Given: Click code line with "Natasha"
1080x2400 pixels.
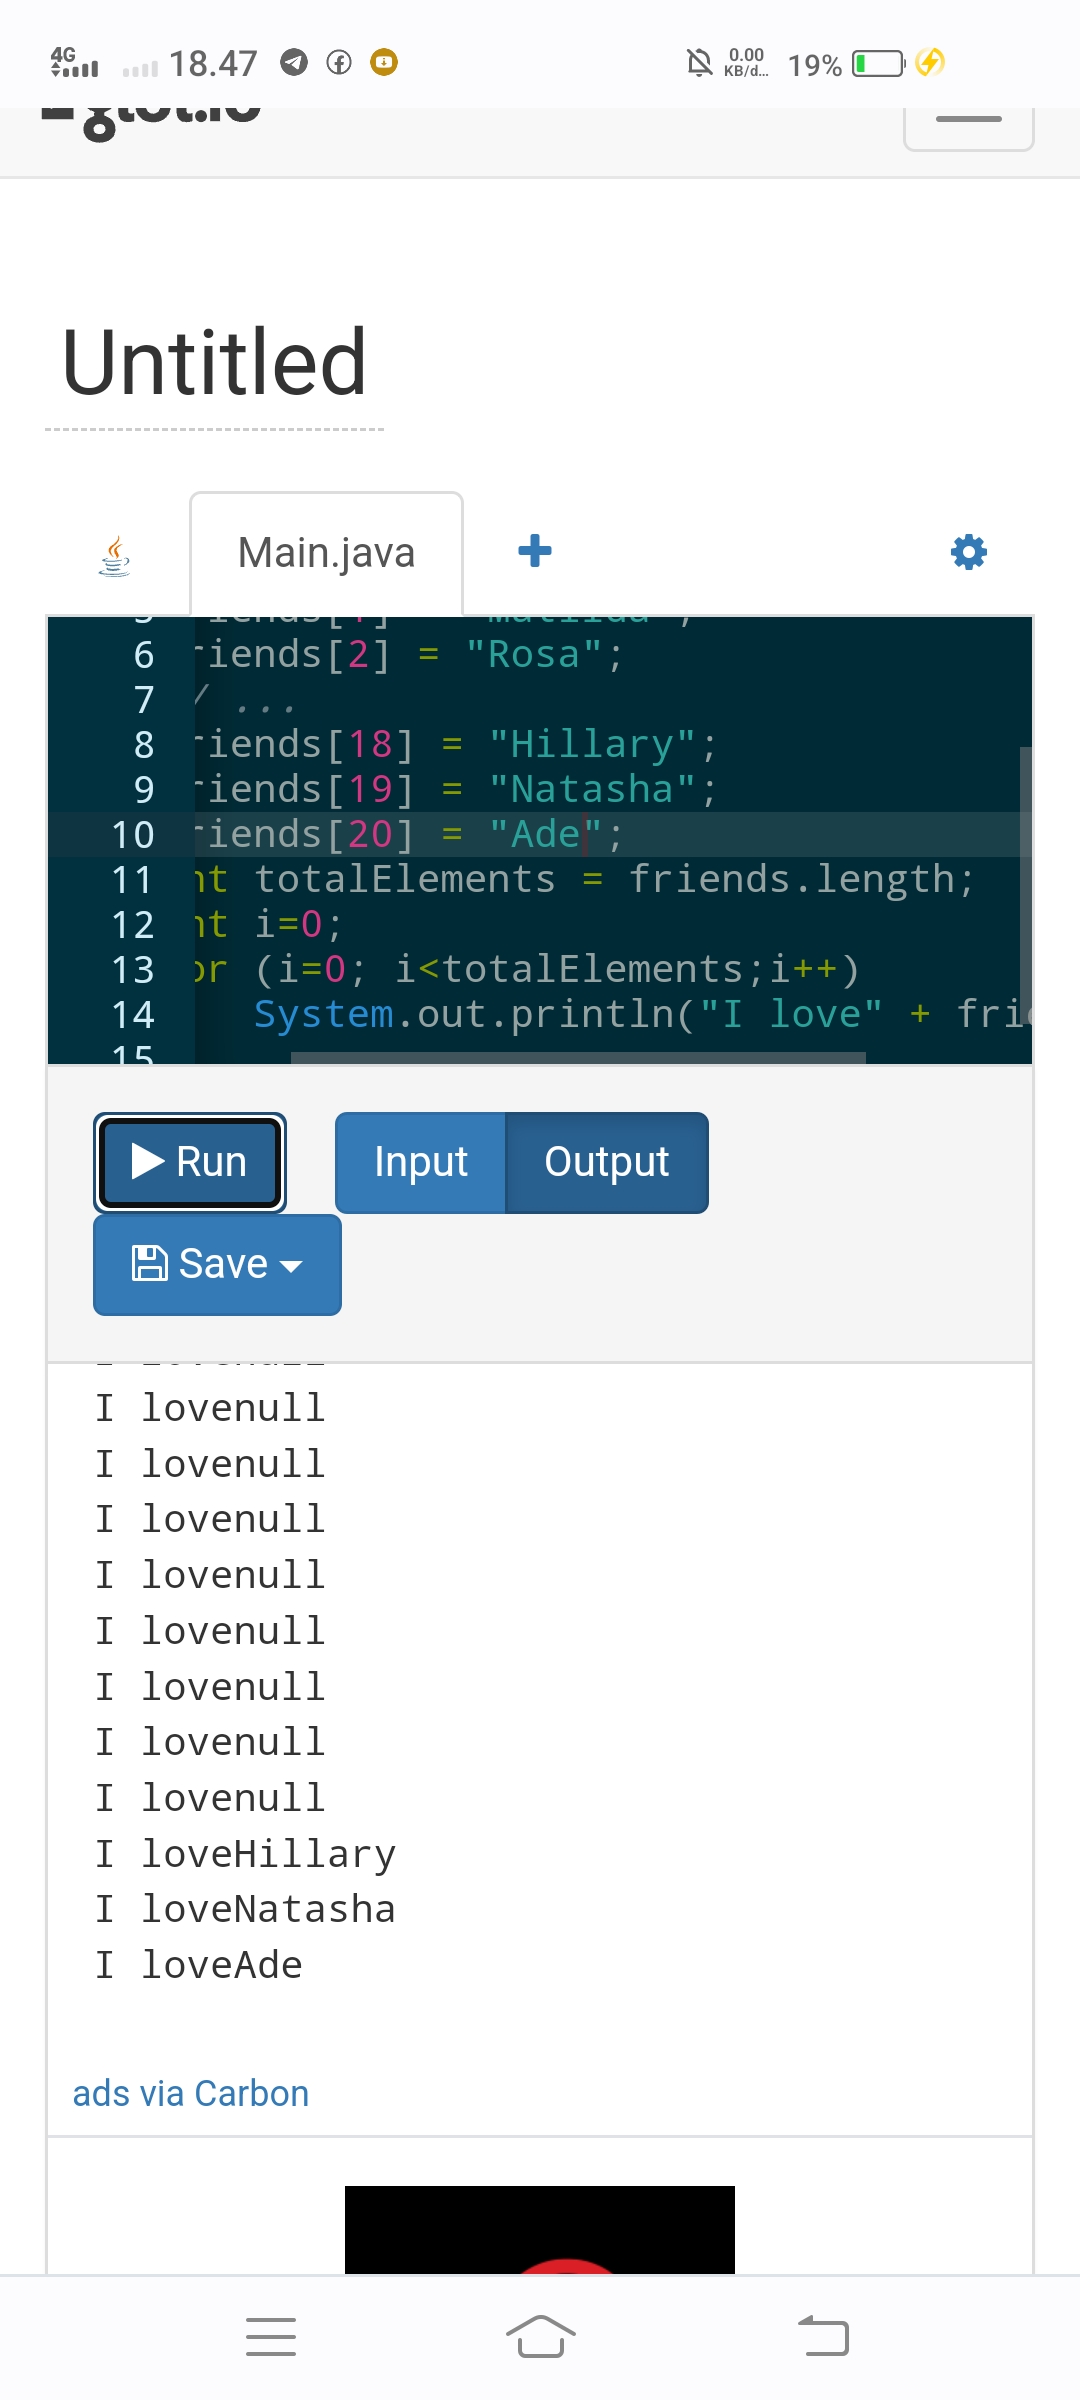Looking at the screenshot, I should (x=456, y=789).
